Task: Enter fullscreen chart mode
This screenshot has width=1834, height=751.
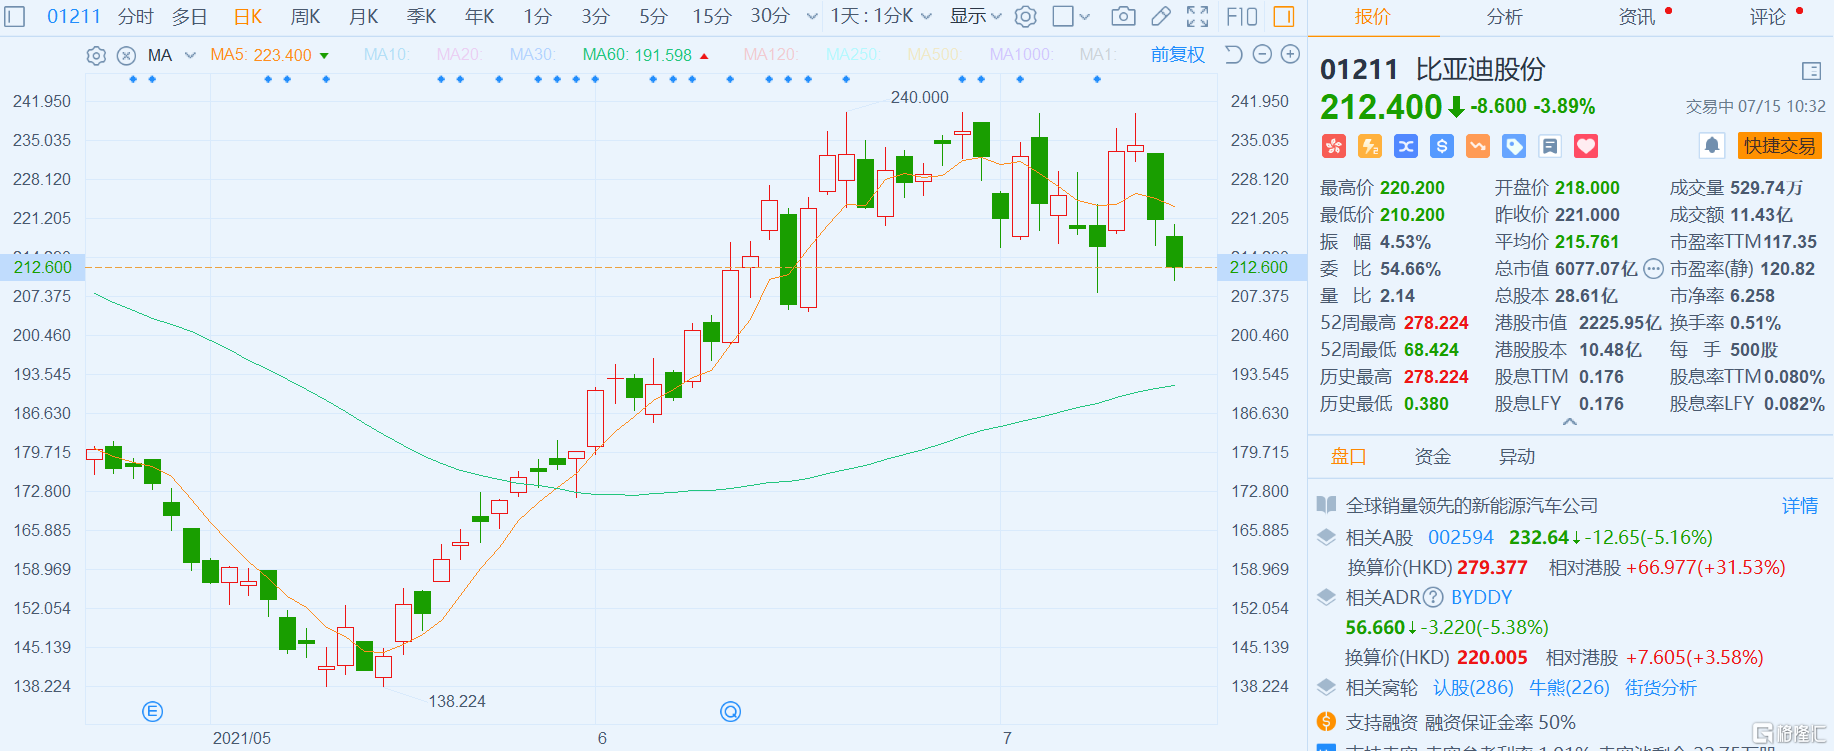Action: pyautogui.click(x=1197, y=16)
